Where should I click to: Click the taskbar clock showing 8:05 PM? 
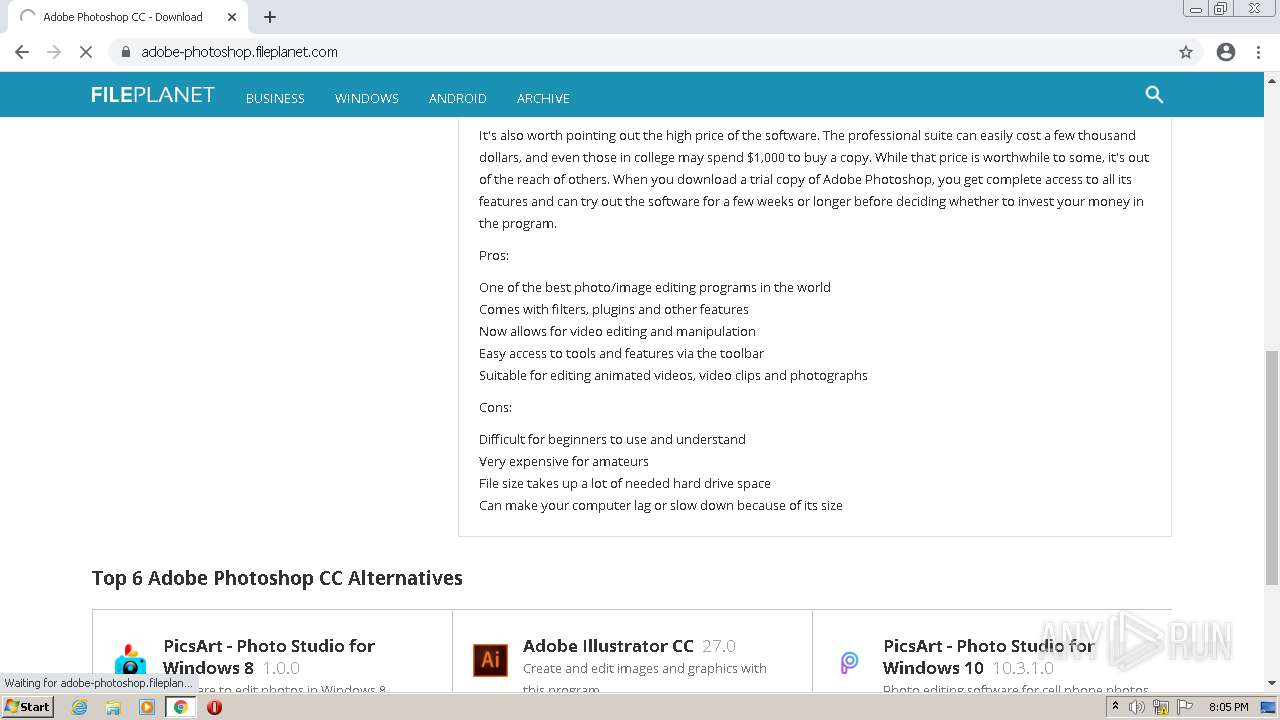tap(1228, 707)
